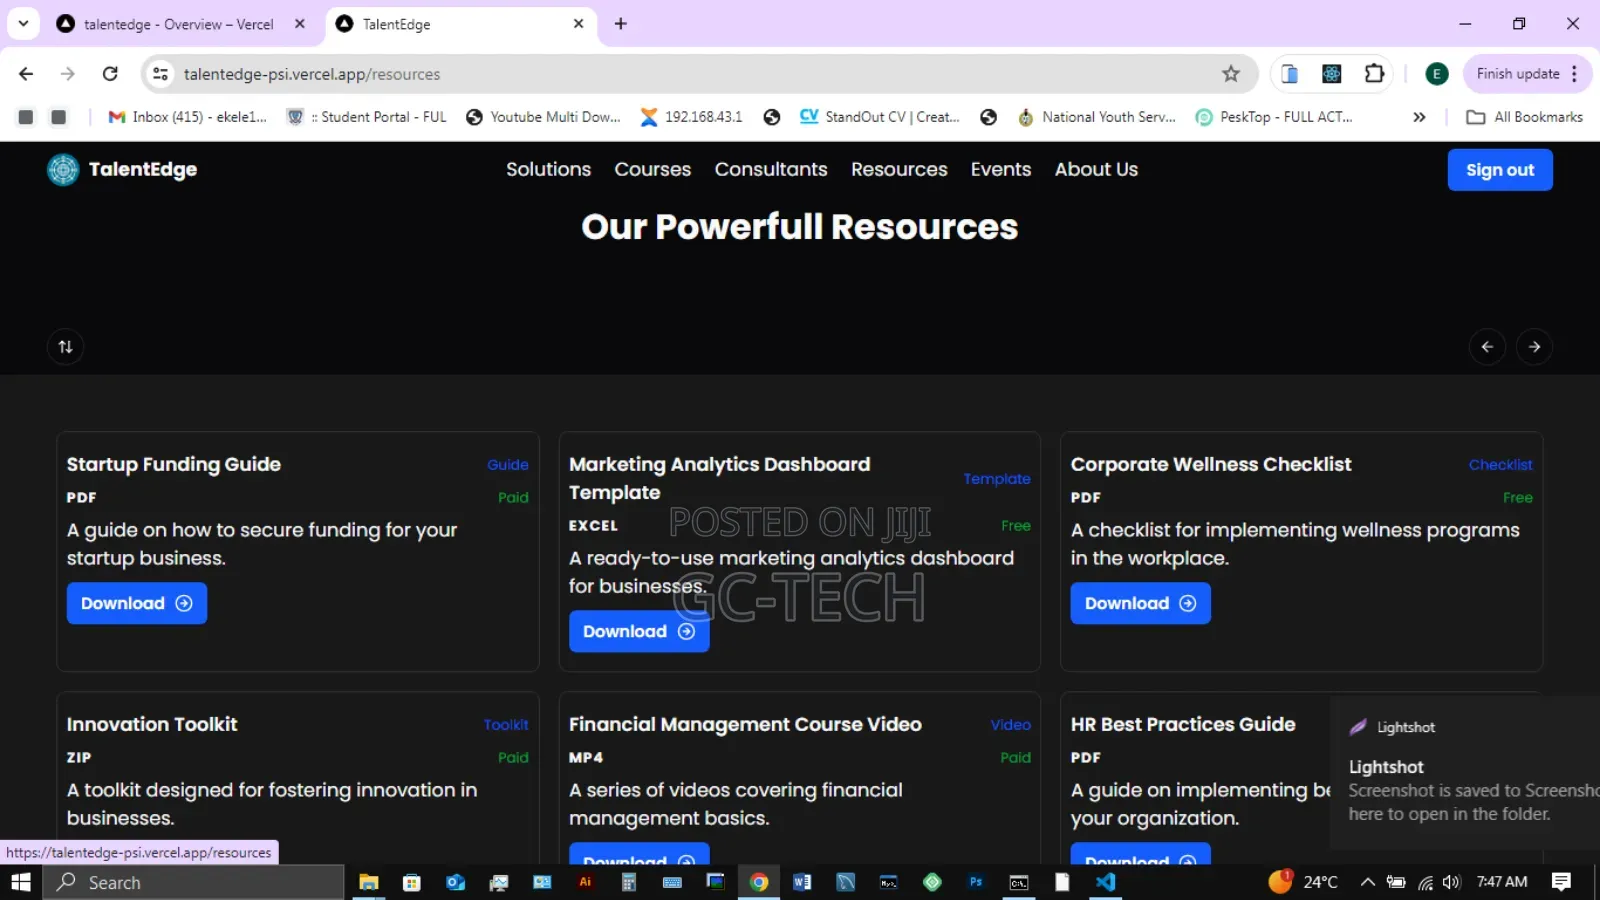Open the Events nav item
The width and height of the screenshot is (1600, 900).
(x=1000, y=169)
